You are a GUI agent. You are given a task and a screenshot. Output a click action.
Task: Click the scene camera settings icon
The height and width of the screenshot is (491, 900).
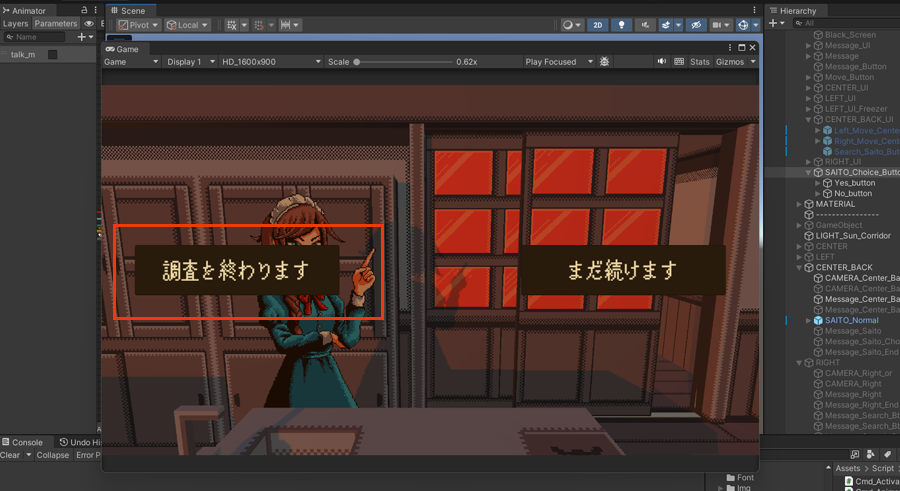tap(719, 25)
